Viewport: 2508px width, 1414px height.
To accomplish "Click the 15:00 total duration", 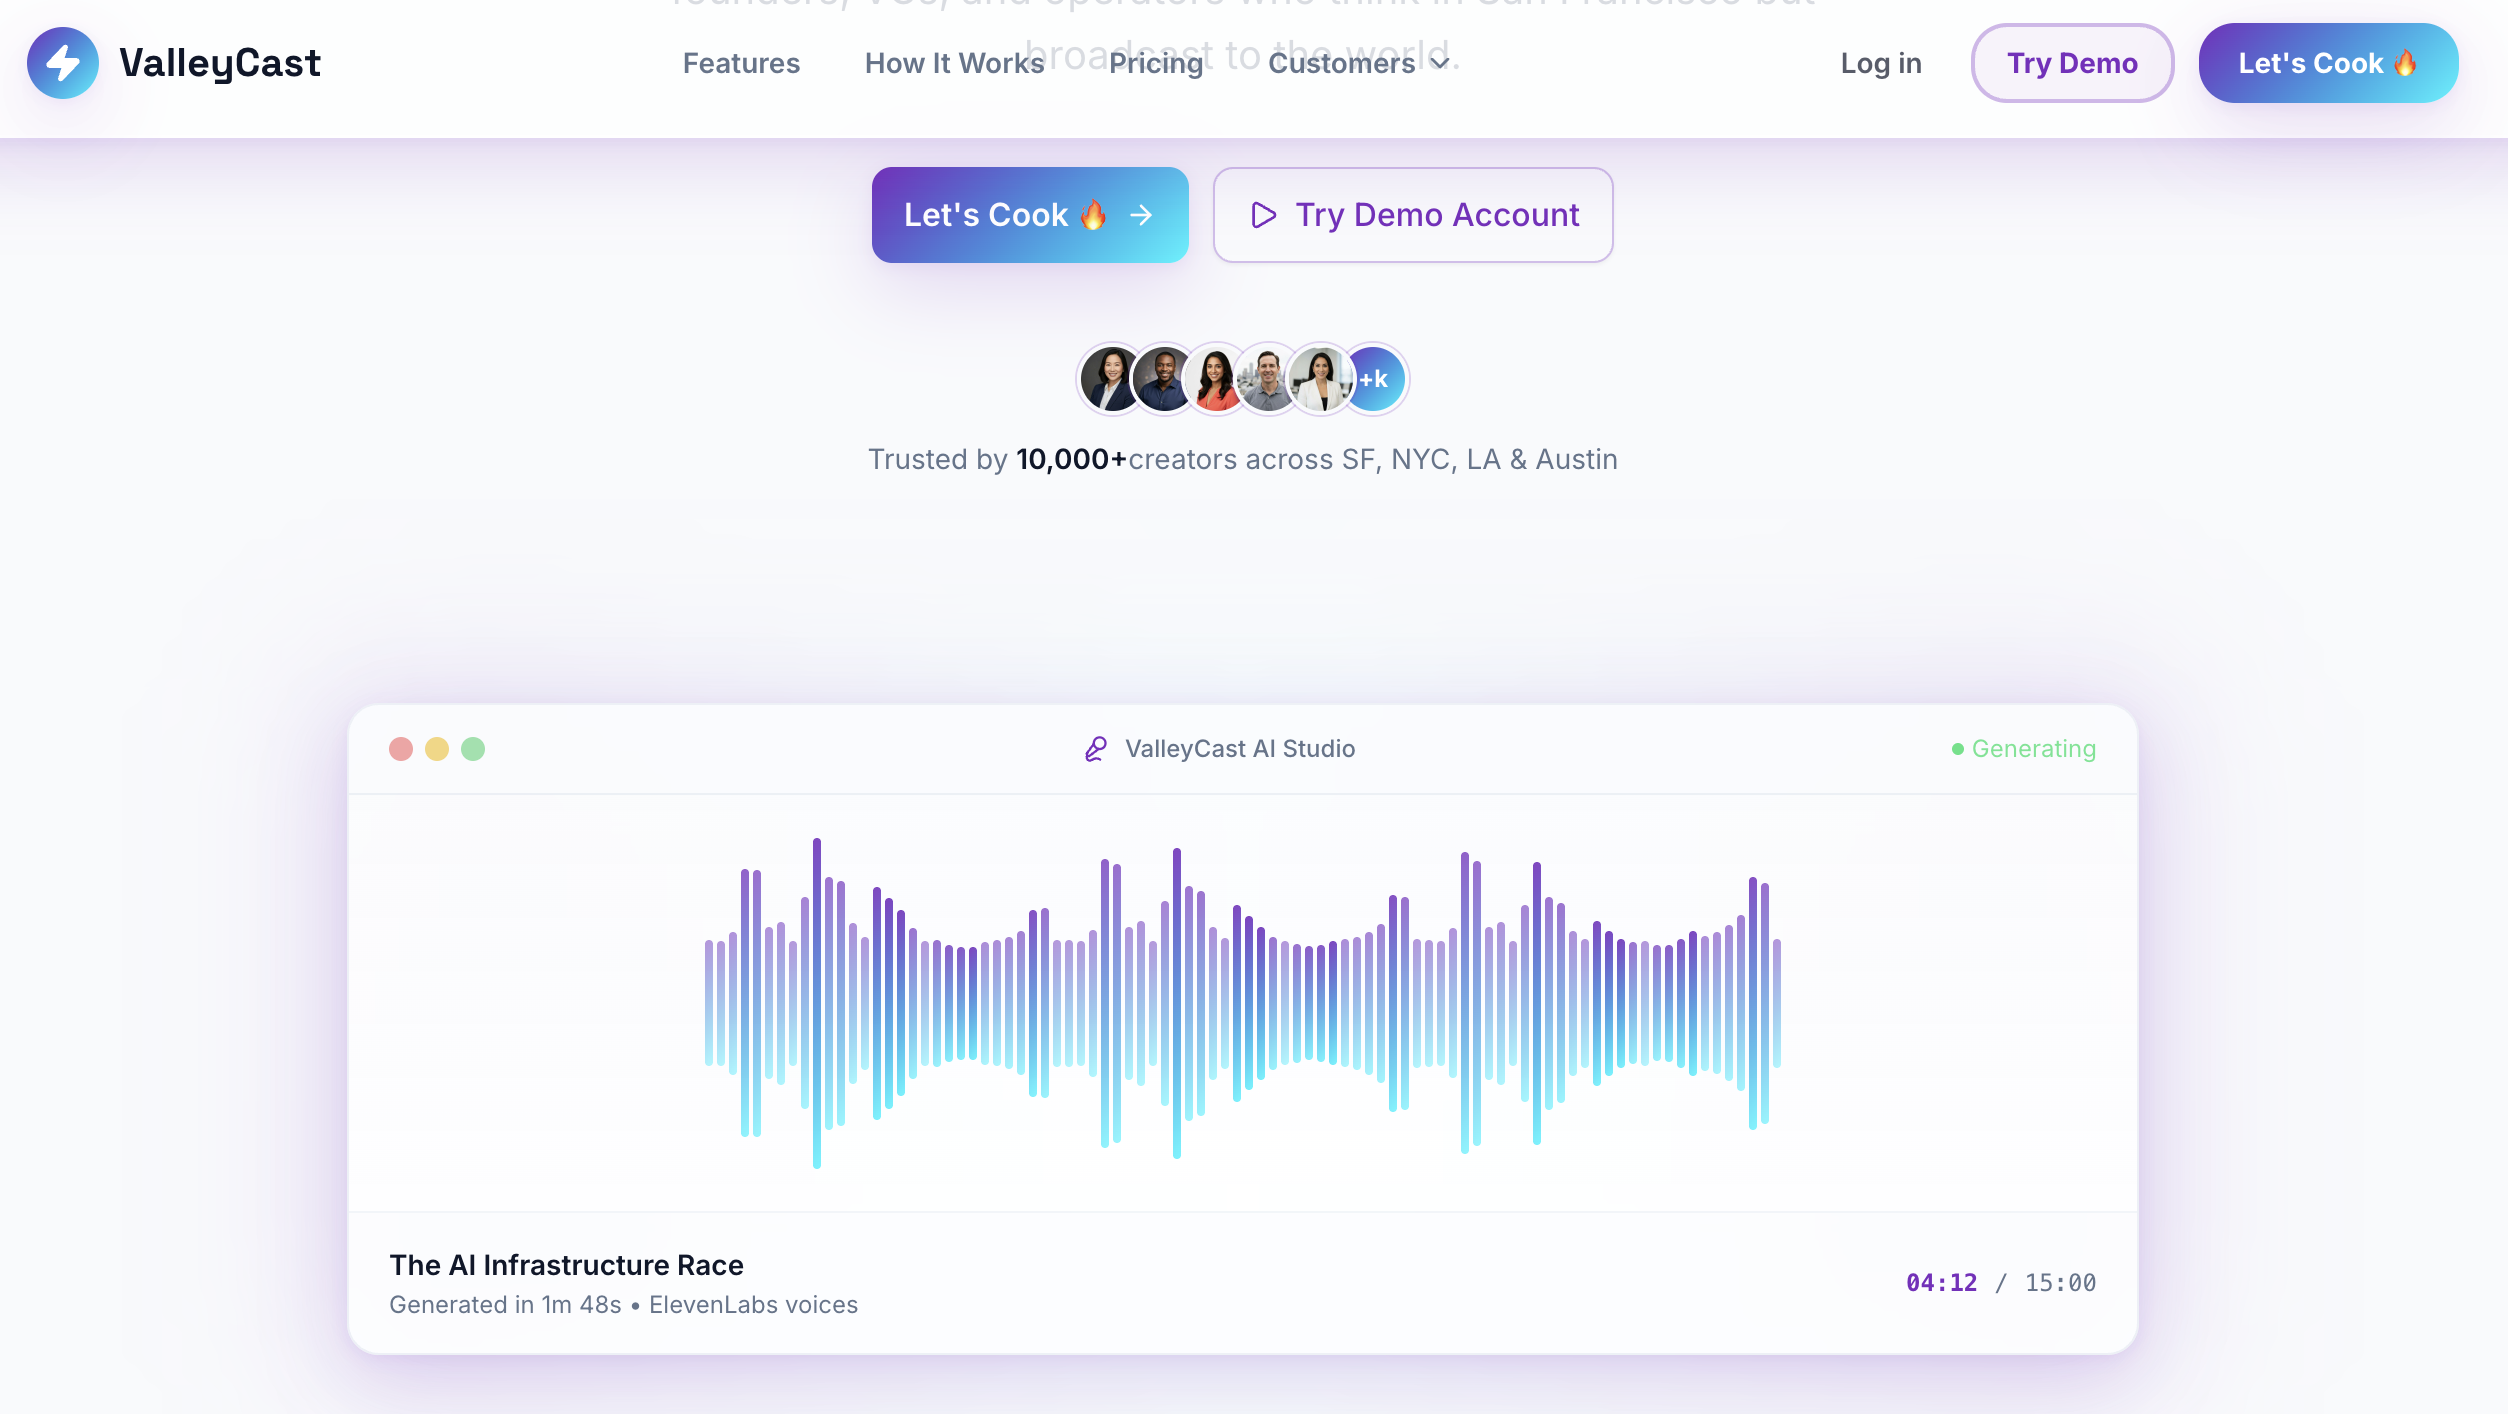I will pyautogui.click(x=2060, y=1283).
